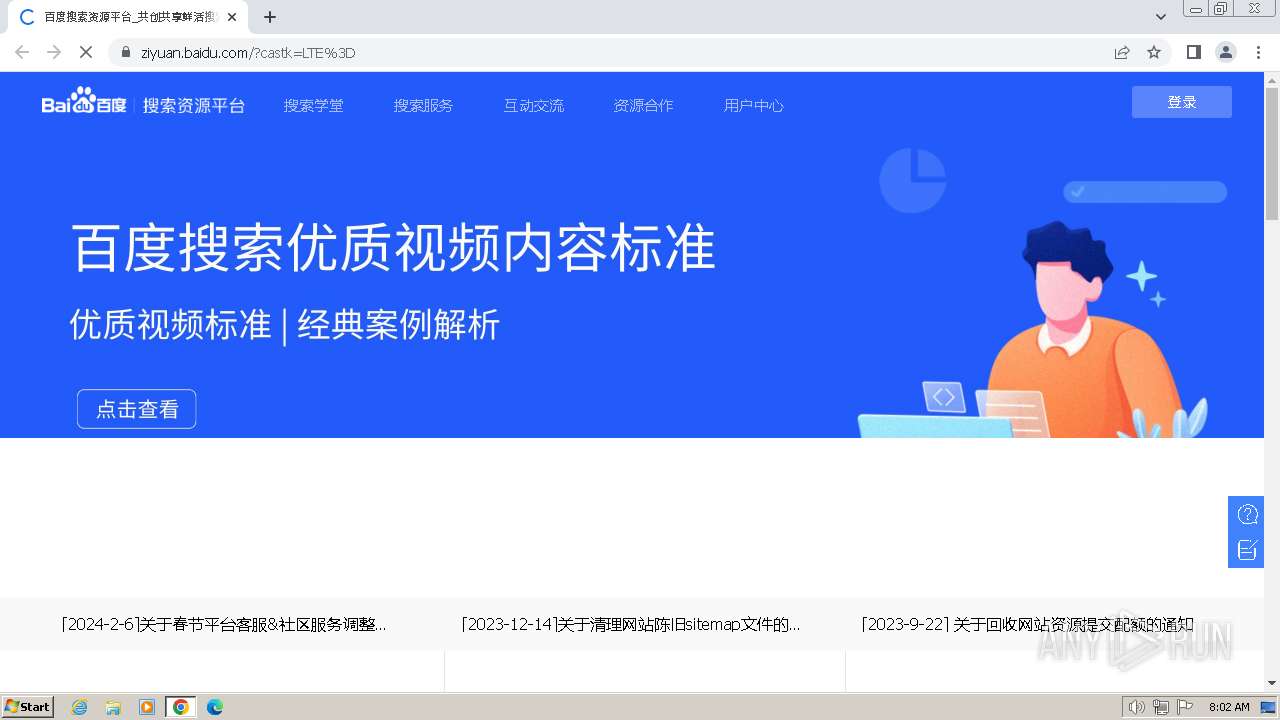Go forward in browser history
This screenshot has width=1280, height=720.
click(x=54, y=52)
